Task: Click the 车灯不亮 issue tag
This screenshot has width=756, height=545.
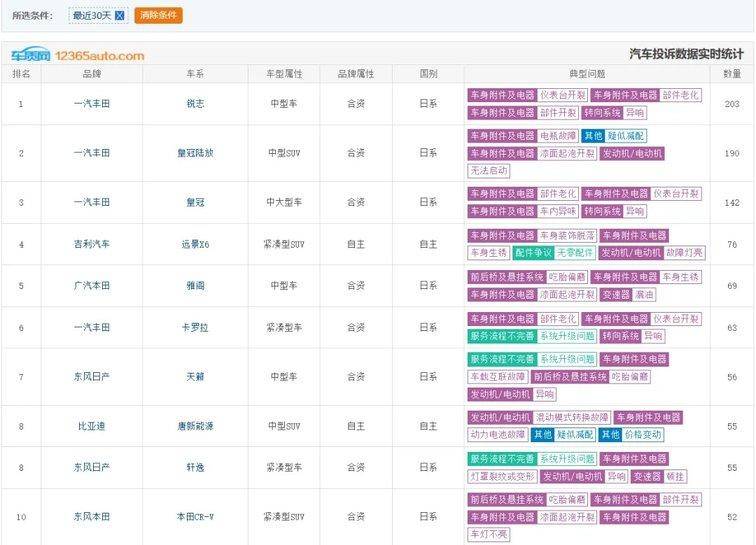Action: point(490,534)
